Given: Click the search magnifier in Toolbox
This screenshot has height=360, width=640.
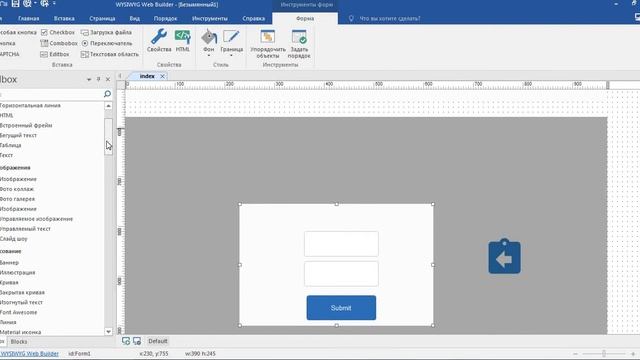Looking at the screenshot, I should (x=107, y=94).
